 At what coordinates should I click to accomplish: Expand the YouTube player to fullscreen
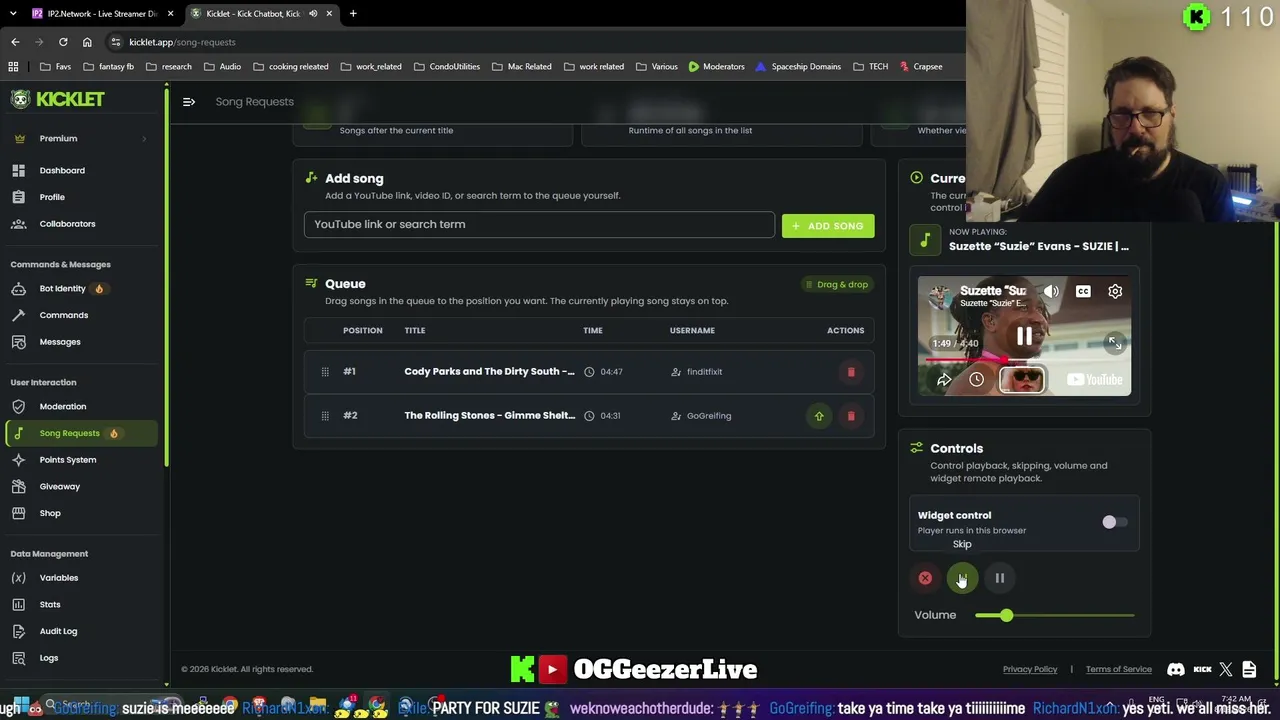[x=1115, y=343]
